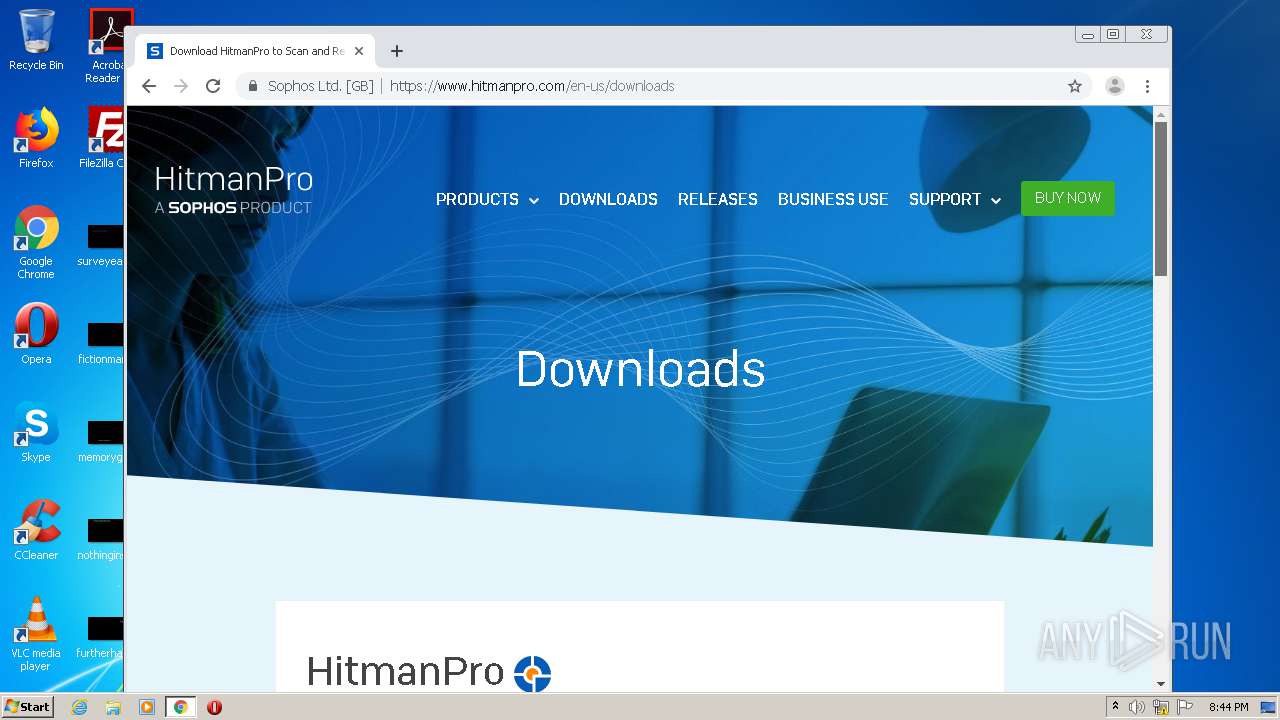Open the Chrome three-dot menu

1148,86
